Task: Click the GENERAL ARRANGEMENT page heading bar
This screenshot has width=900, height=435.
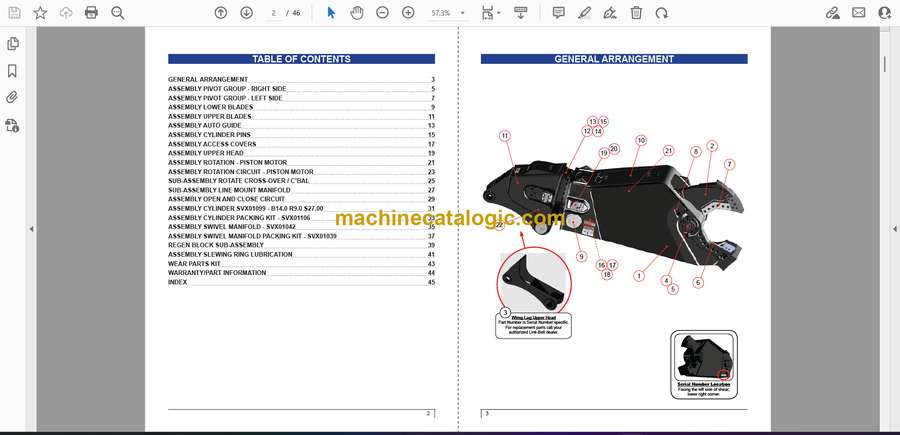Action: point(614,59)
